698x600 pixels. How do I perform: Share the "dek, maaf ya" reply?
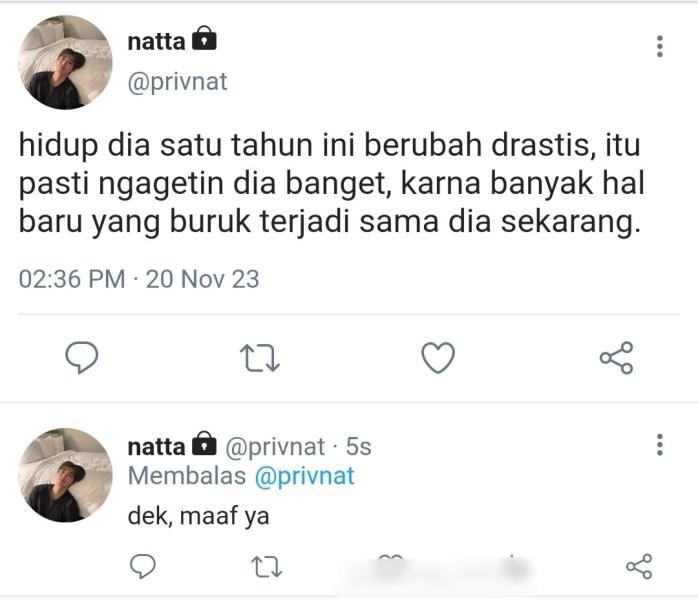point(638,567)
